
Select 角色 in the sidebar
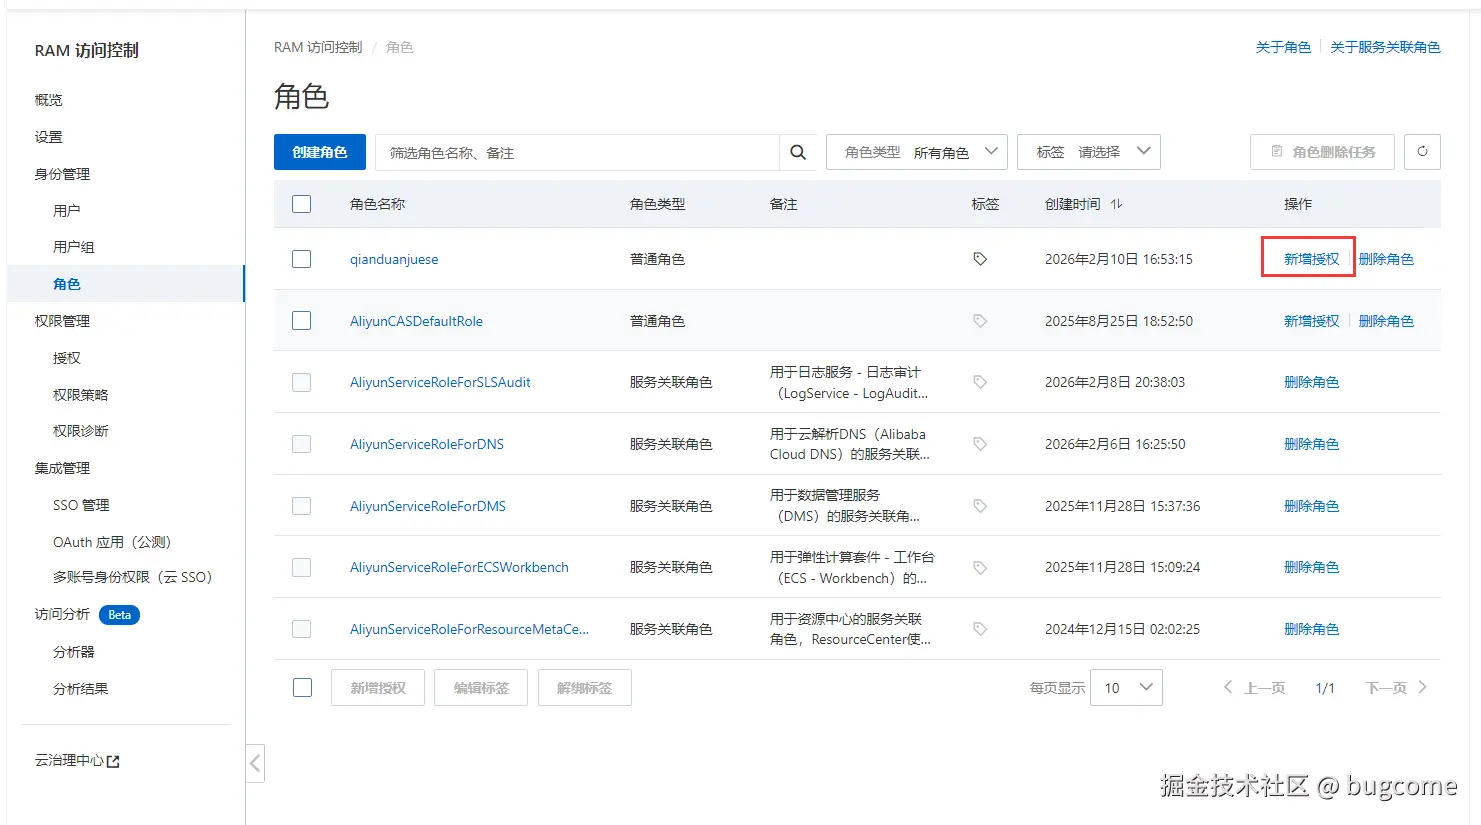[x=67, y=284]
